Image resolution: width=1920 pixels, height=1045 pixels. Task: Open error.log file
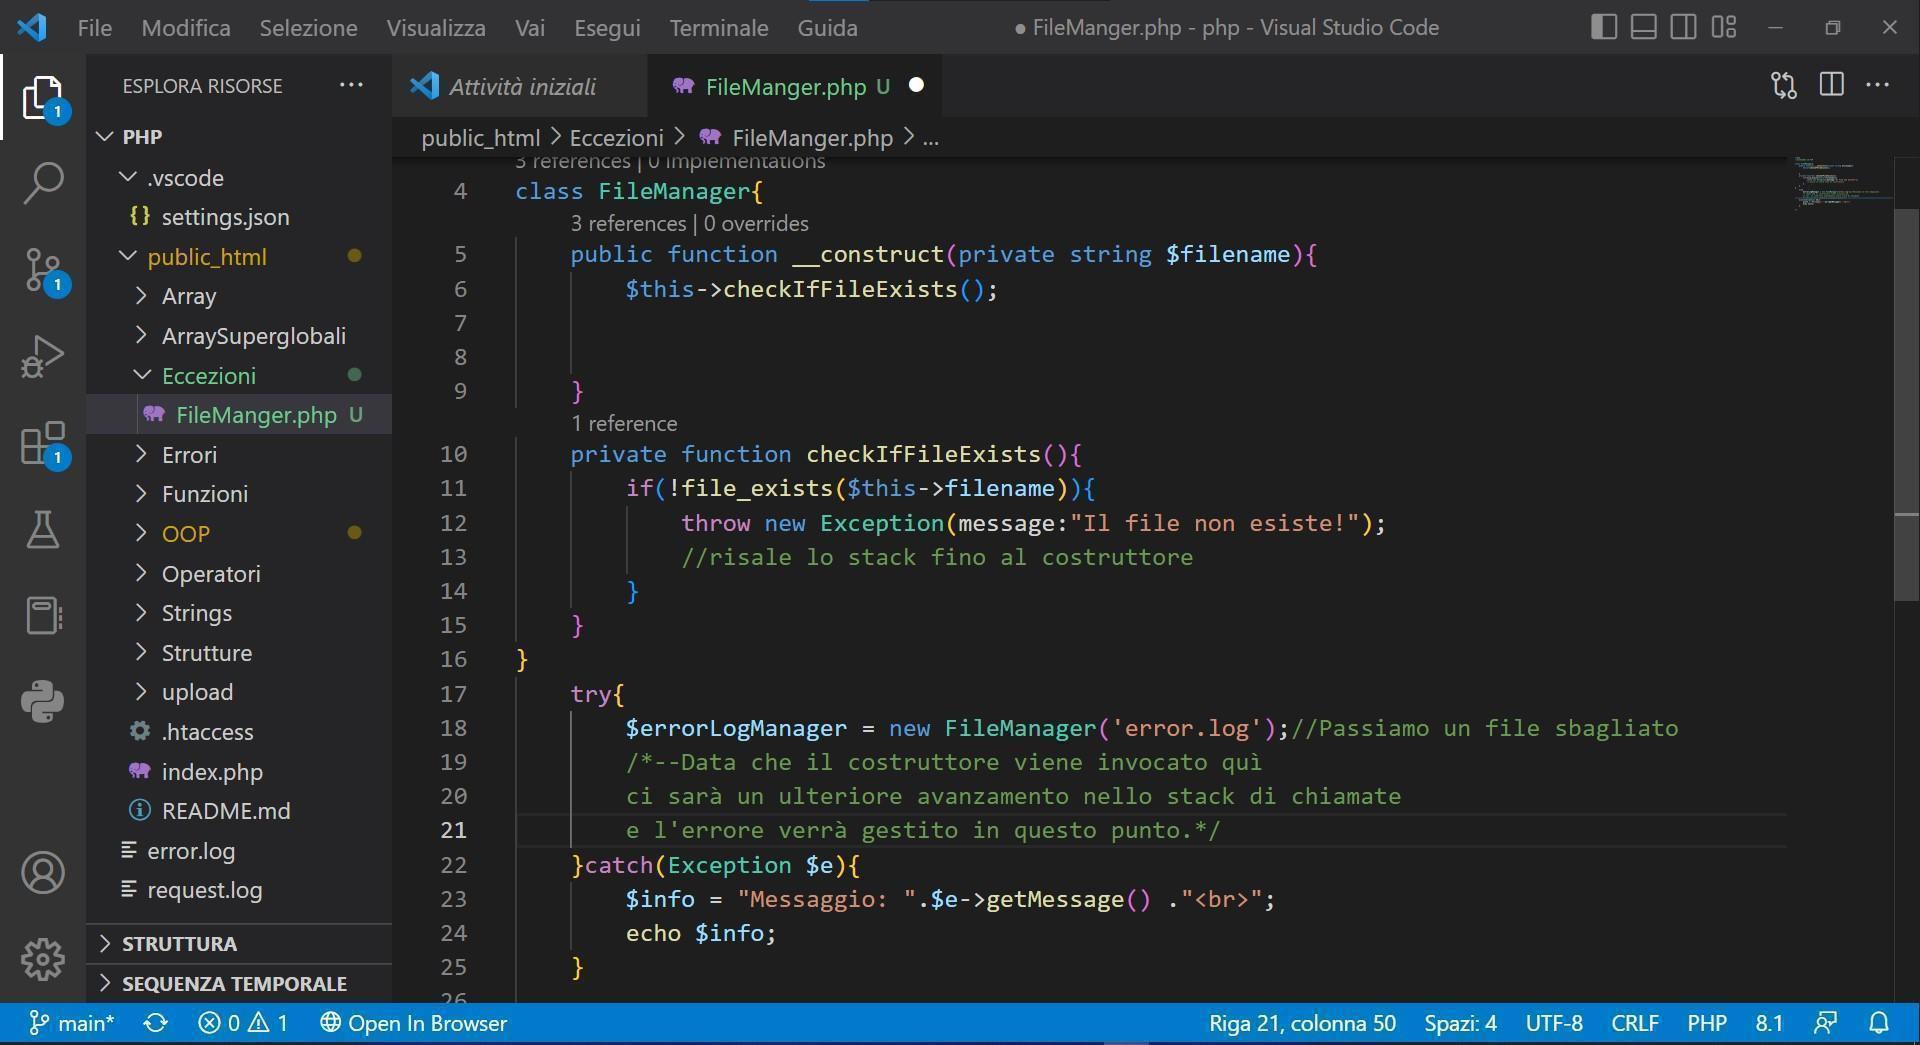coord(239,850)
